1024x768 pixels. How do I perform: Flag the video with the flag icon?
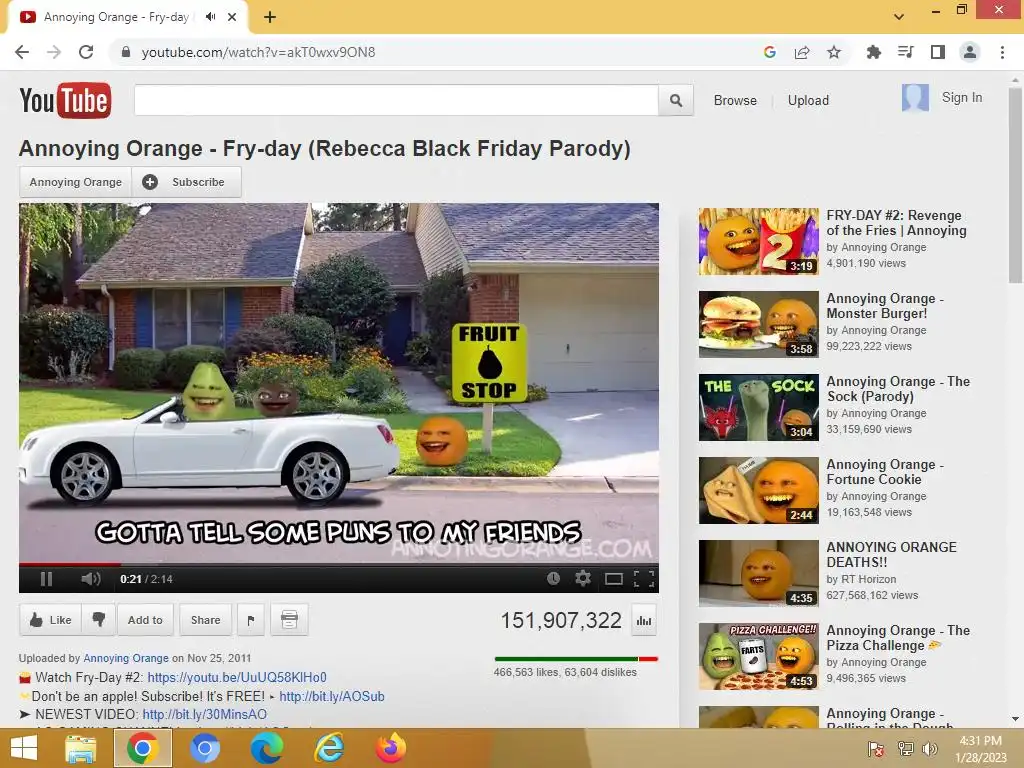point(251,620)
